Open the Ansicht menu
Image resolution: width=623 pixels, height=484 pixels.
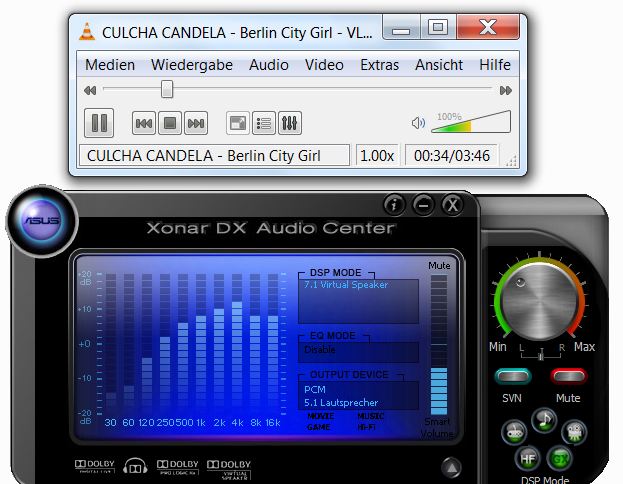(439, 65)
